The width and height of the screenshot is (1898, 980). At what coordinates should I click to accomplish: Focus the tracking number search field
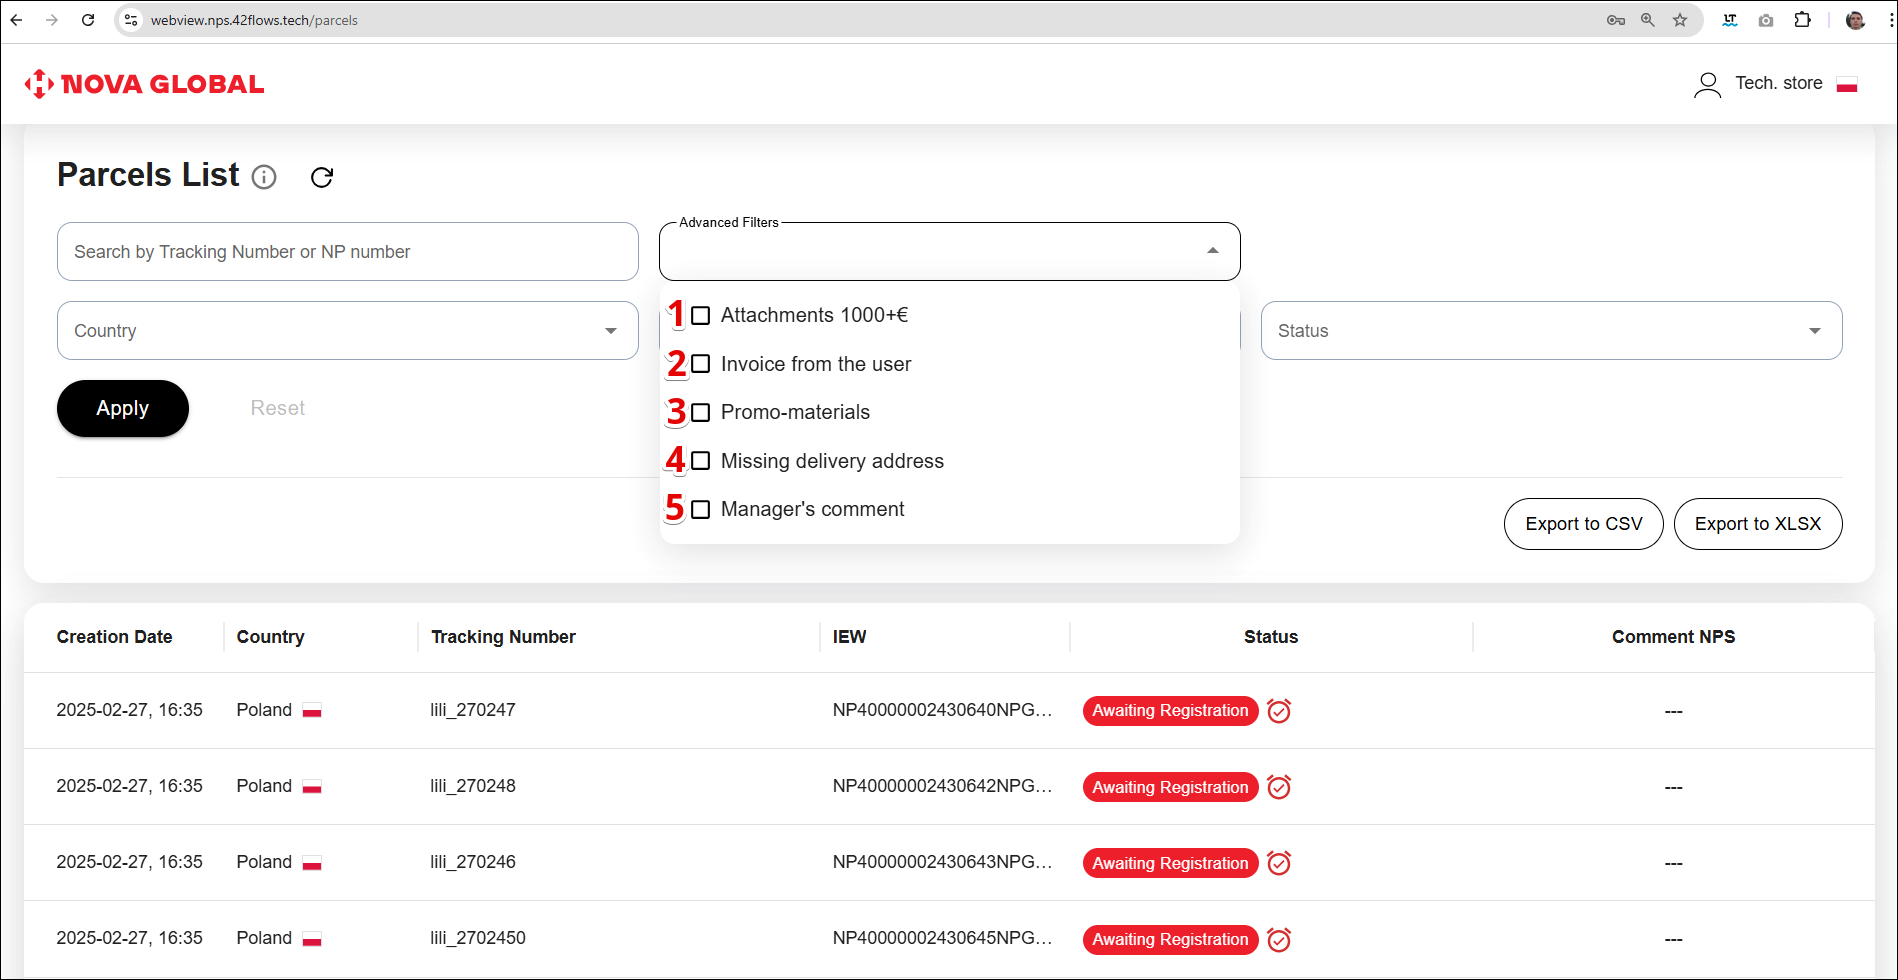pos(347,252)
